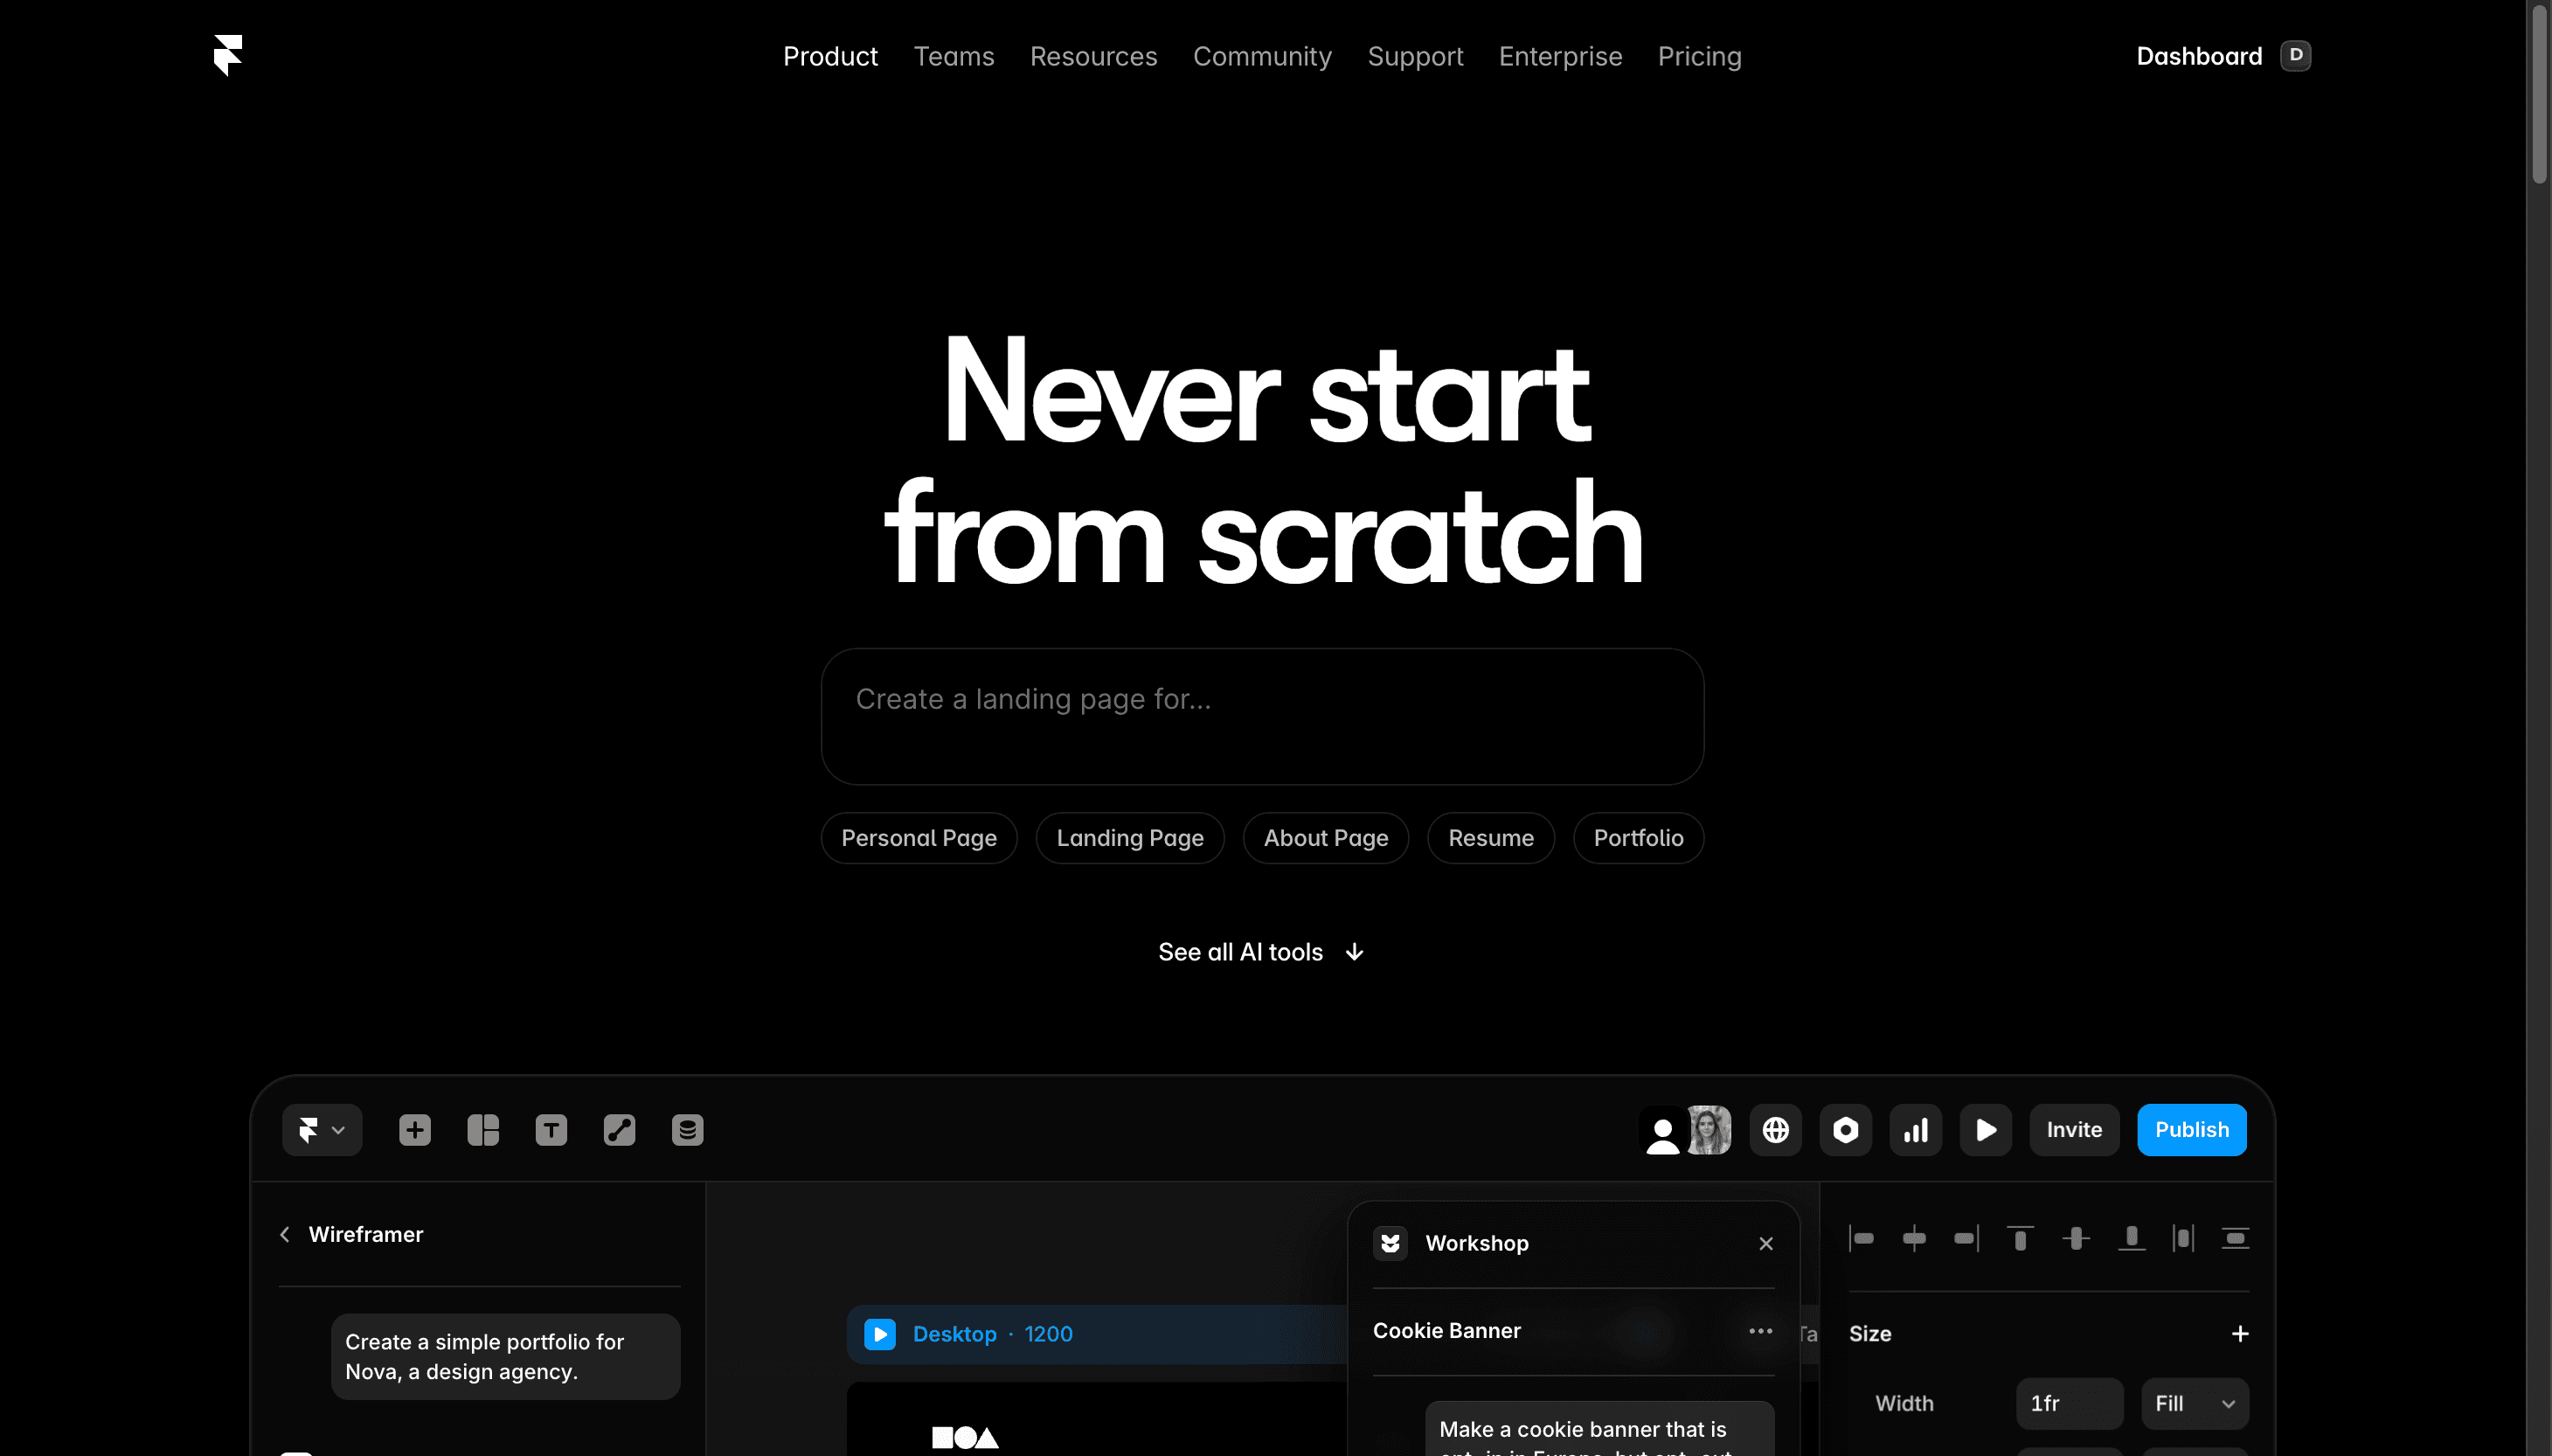Click the D account avatar badge
Viewport: 2552px width, 1456px height.
click(2296, 55)
